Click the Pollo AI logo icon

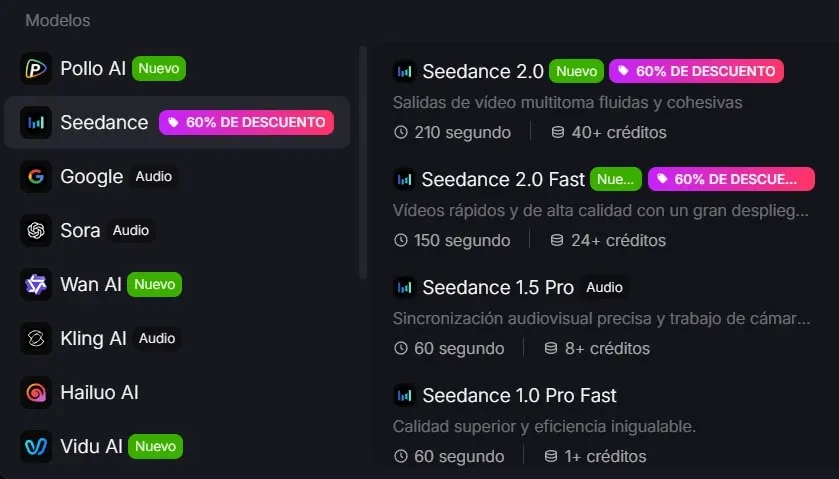[x=36, y=69]
